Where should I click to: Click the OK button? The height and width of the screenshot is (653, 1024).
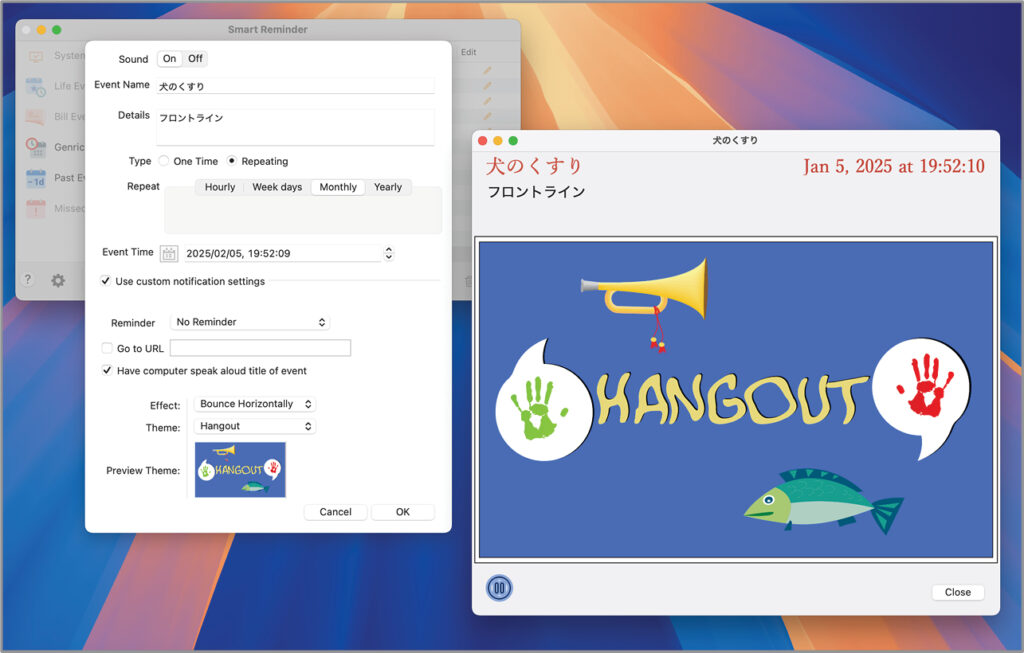403,512
